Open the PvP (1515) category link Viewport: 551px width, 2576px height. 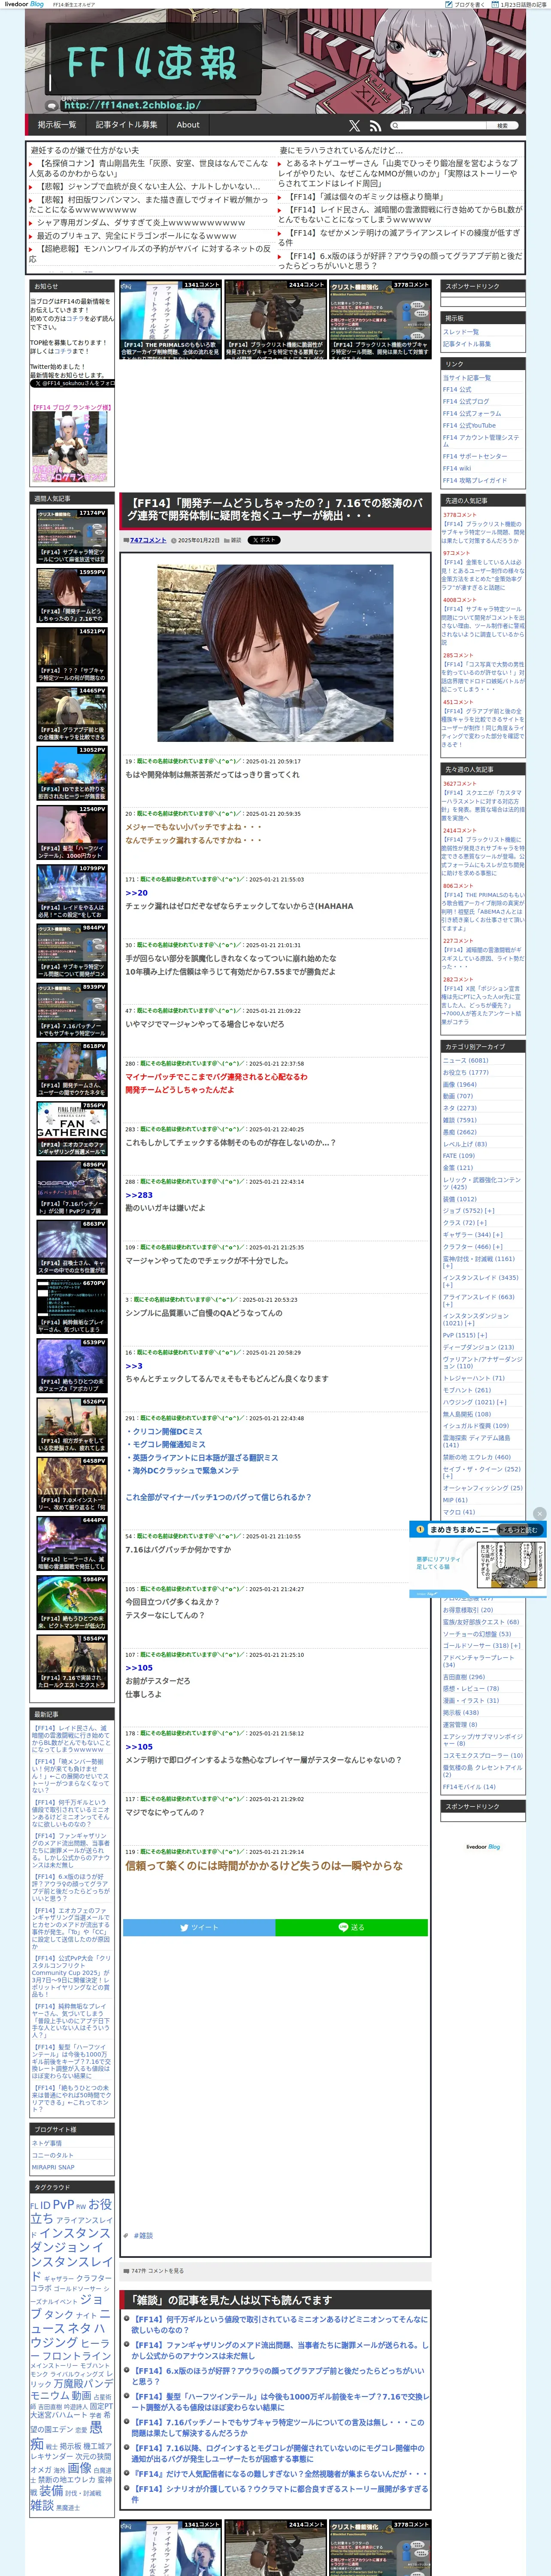(x=461, y=1334)
